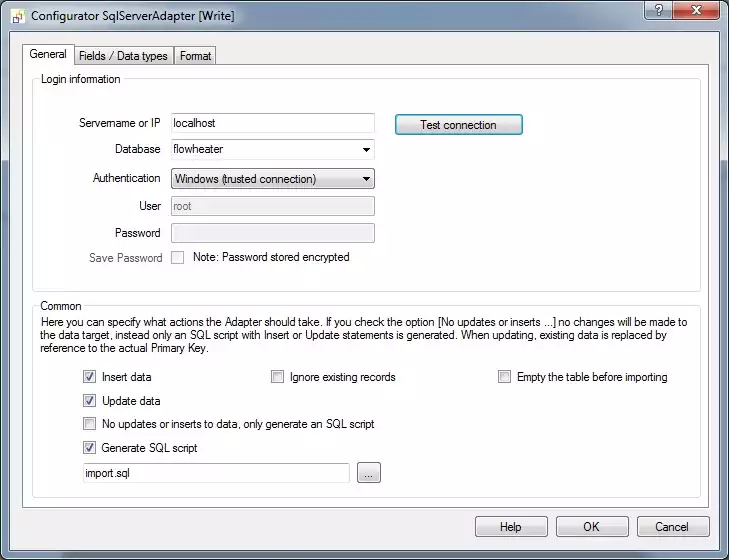Expand the Database dropdown list

pos(366,150)
